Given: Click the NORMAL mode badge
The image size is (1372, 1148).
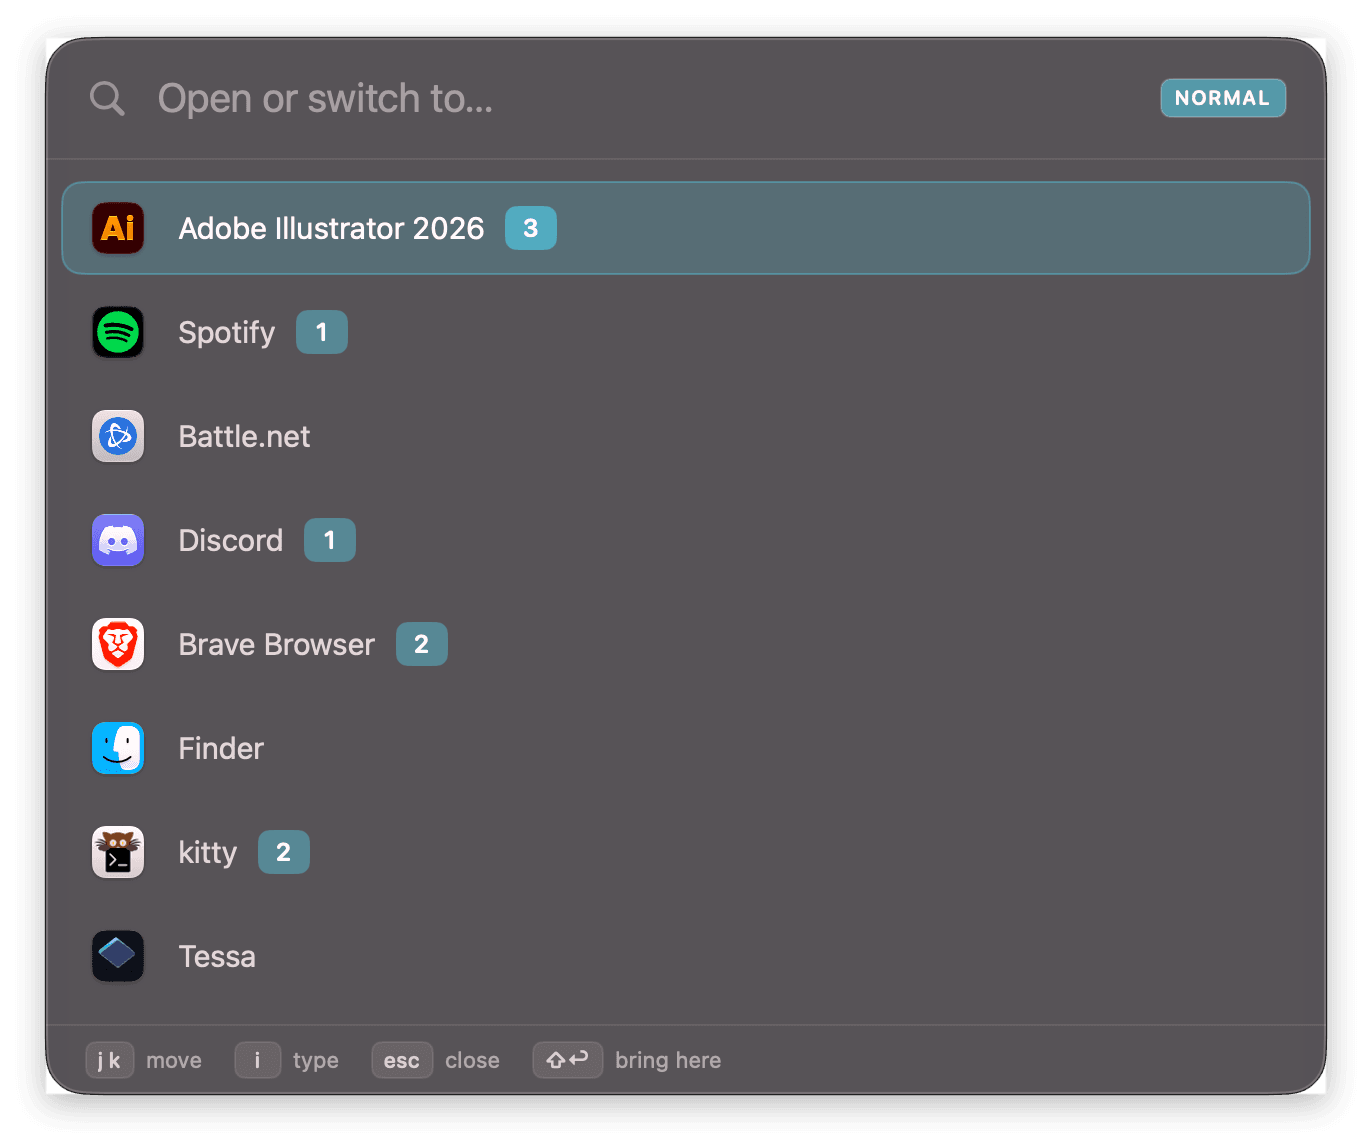Looking at the screenshot, I should point(1223,98).
